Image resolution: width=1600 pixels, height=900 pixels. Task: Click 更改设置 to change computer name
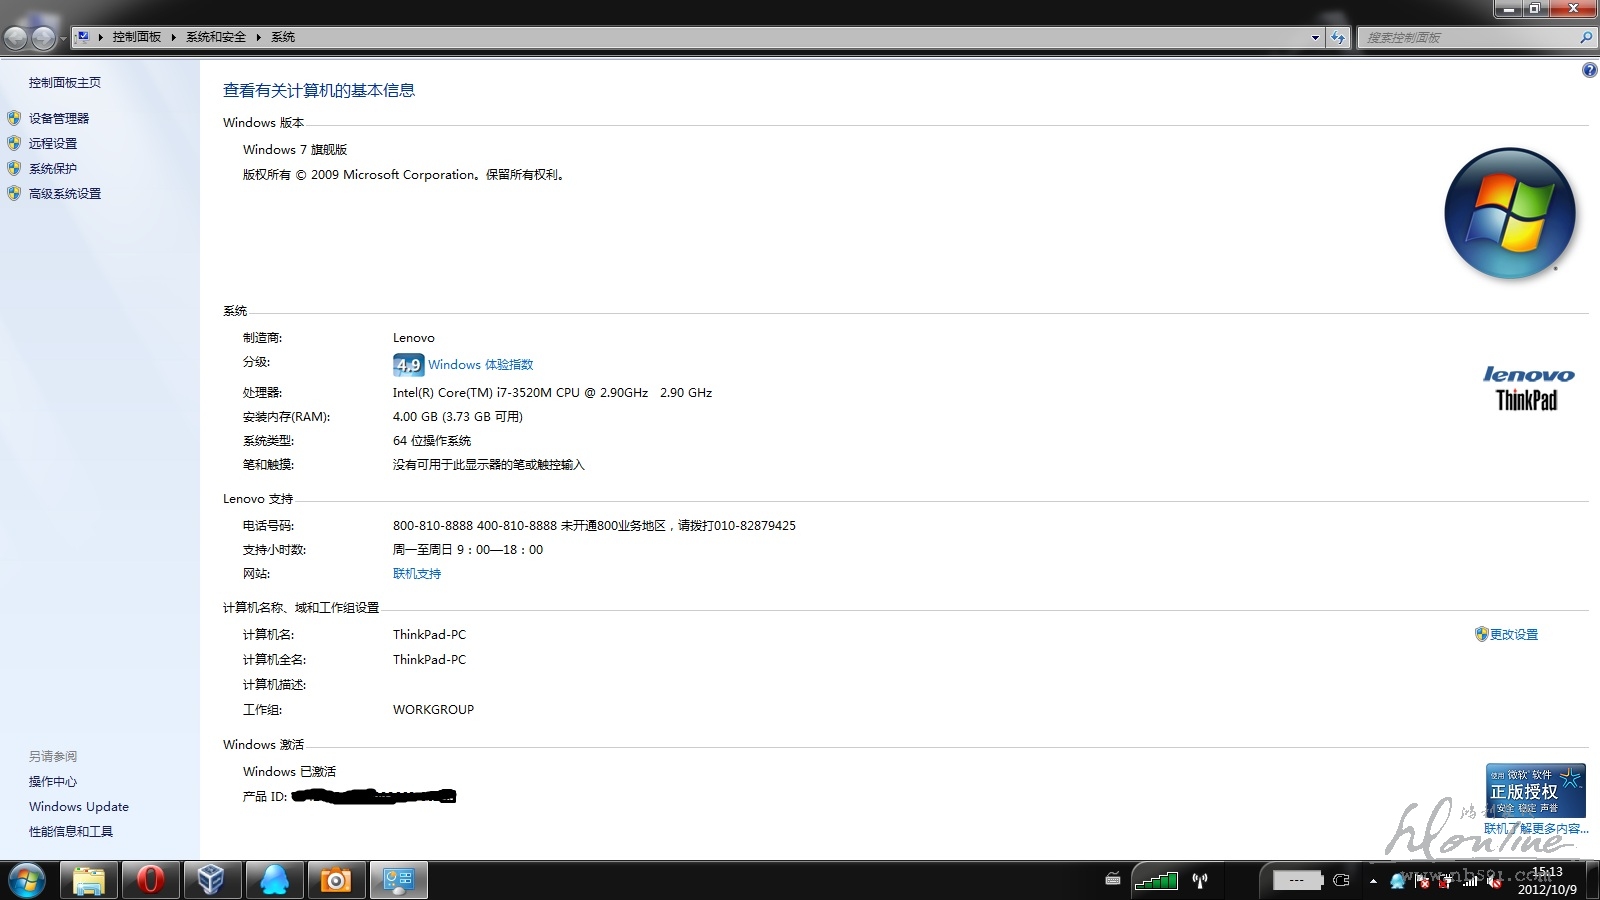coord(1514,635)
